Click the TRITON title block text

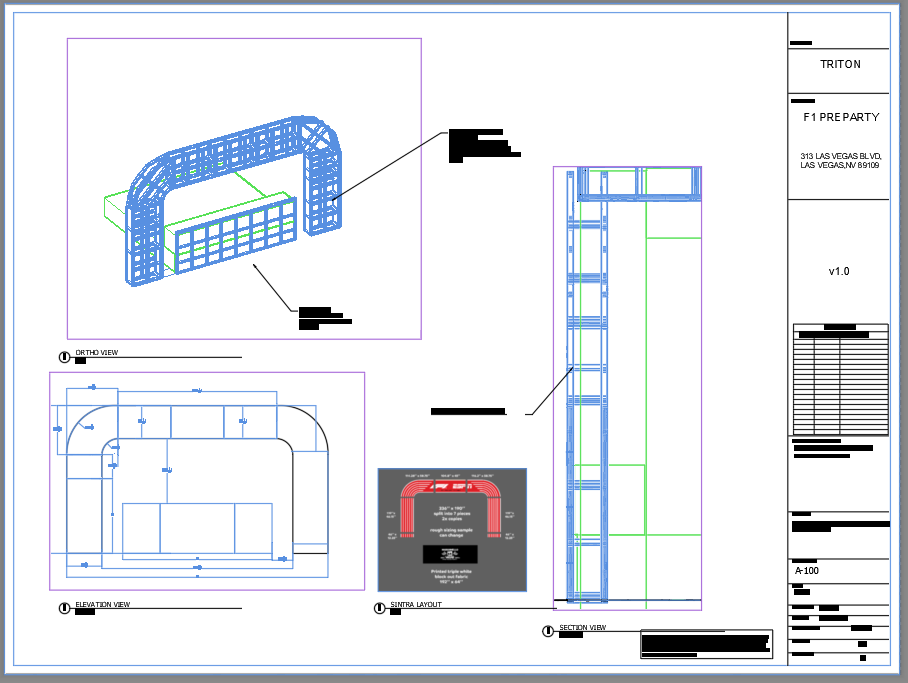(x=840, y=64)
